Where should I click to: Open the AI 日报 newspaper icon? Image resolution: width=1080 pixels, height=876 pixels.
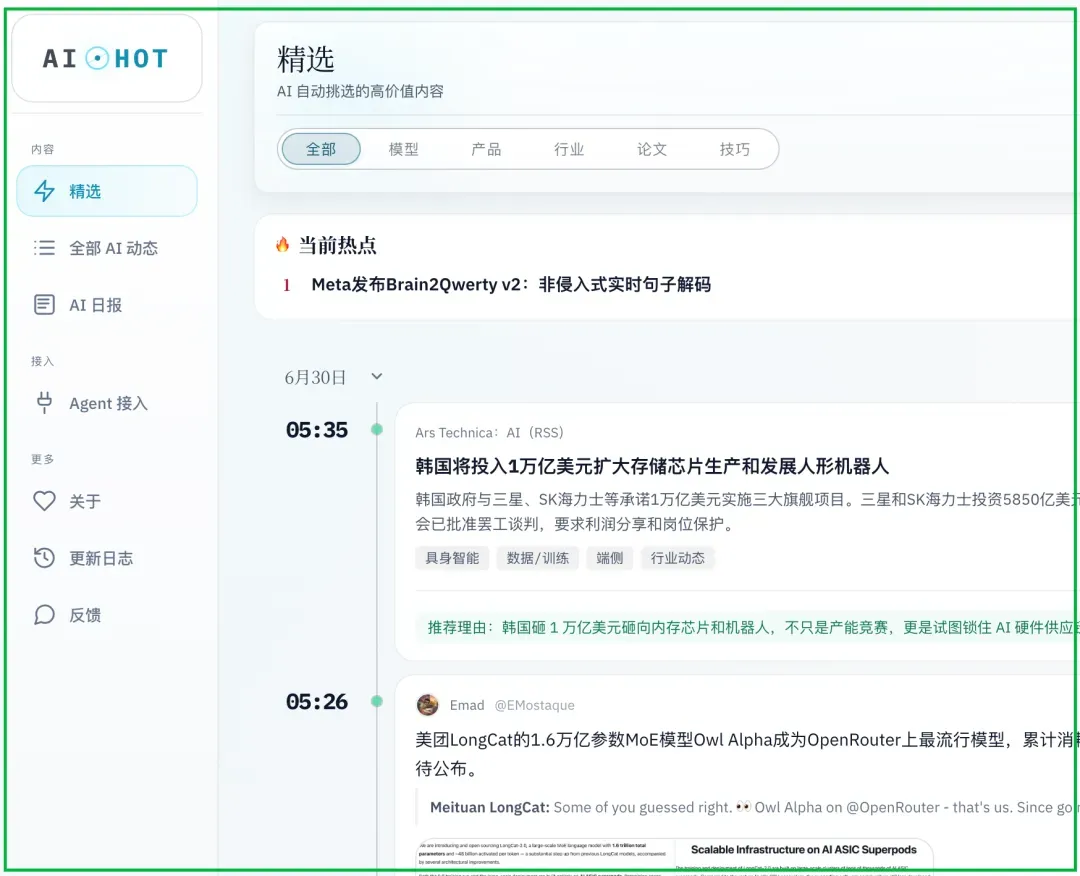45,304
